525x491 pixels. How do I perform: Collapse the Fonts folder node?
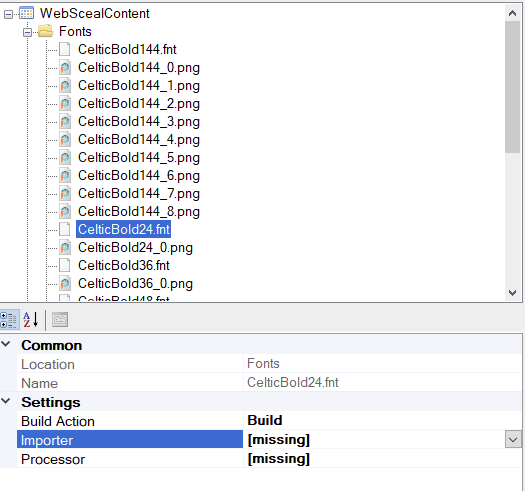[x=27, y=32]
